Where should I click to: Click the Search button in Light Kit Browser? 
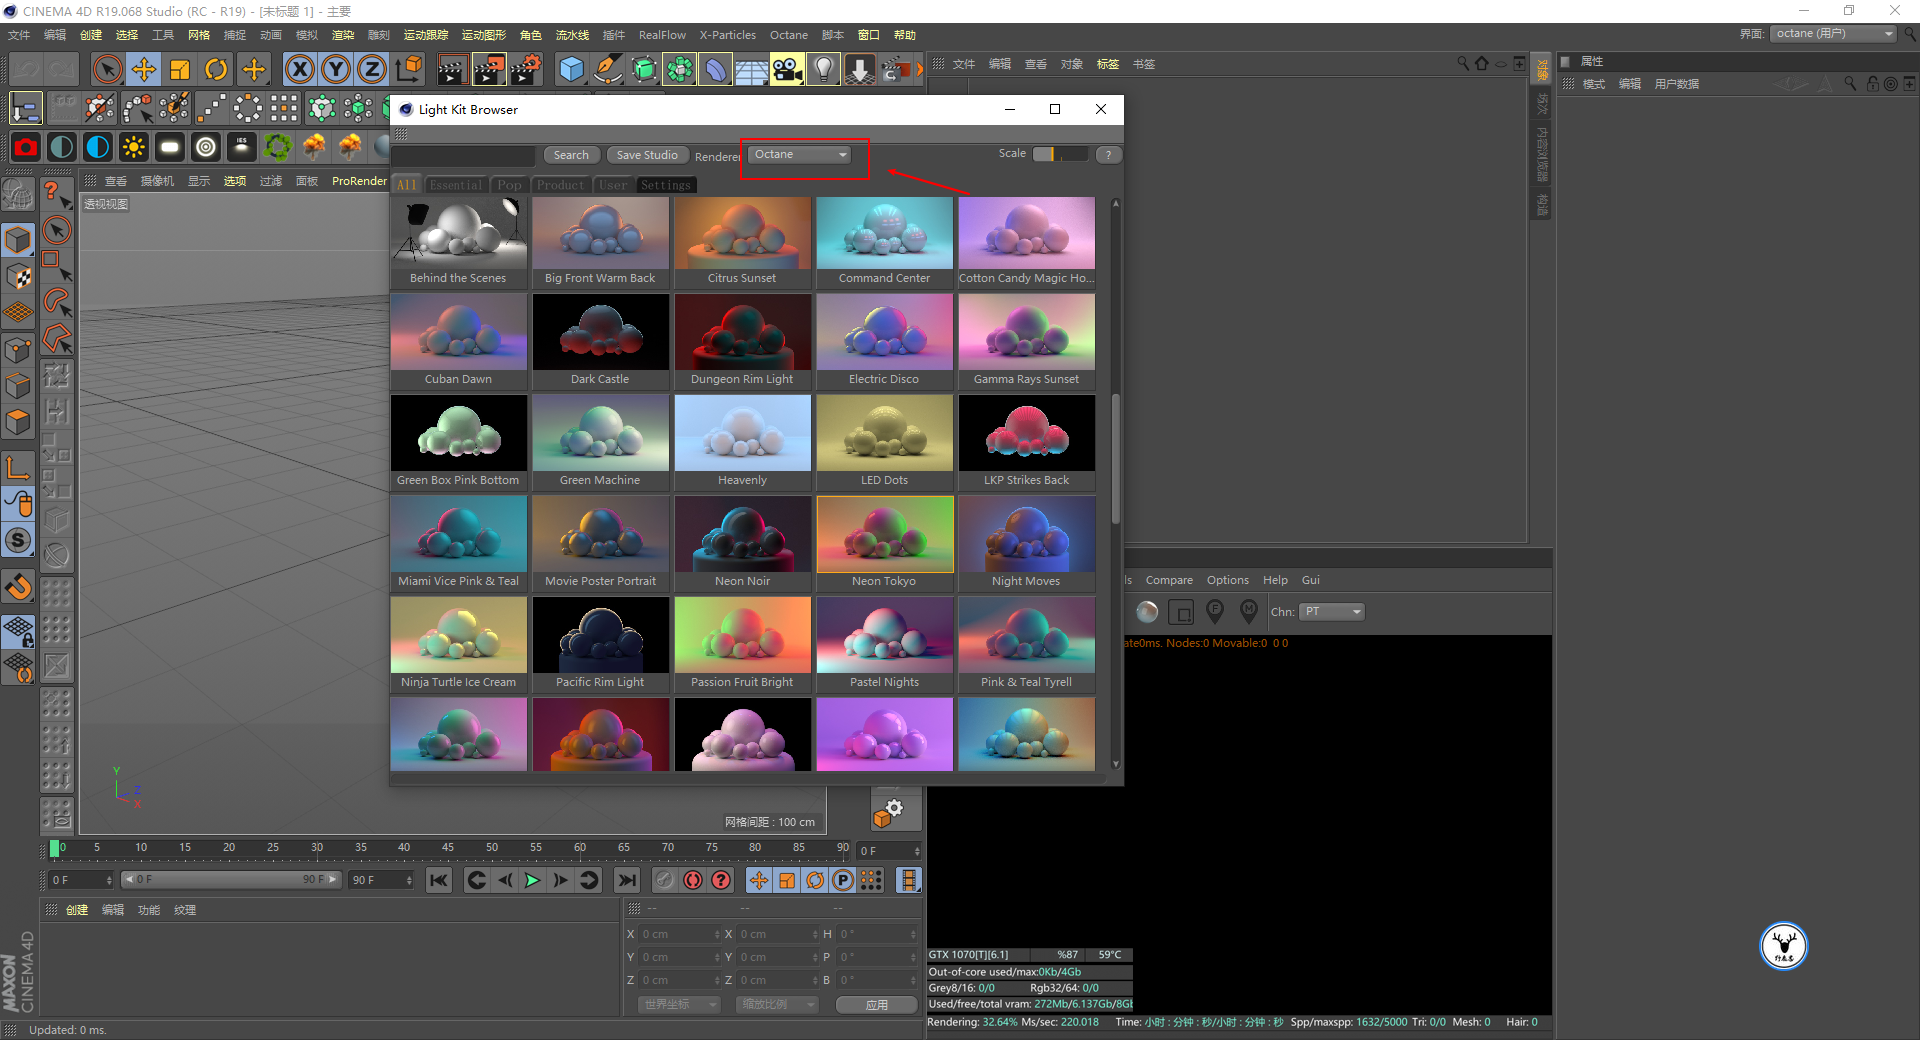pos(571,155)
